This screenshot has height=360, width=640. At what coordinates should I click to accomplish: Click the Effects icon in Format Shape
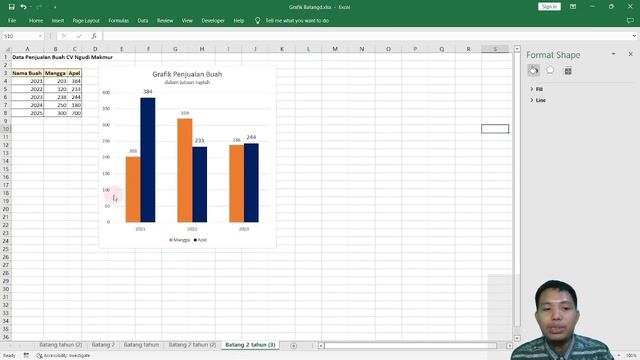pos(550,71)
